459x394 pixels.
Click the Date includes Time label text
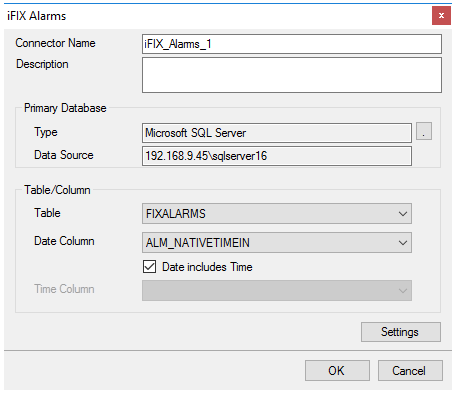(x=207, y=267)
